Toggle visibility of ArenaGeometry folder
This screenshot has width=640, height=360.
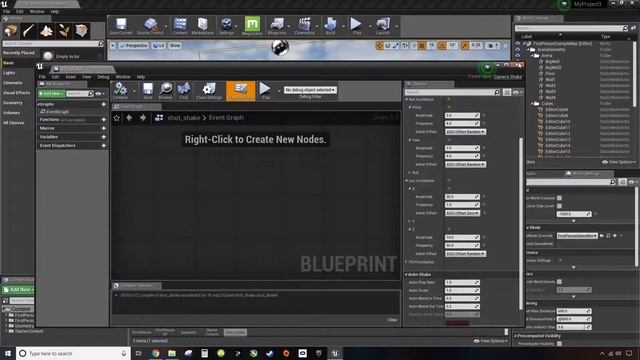(518, 49)
